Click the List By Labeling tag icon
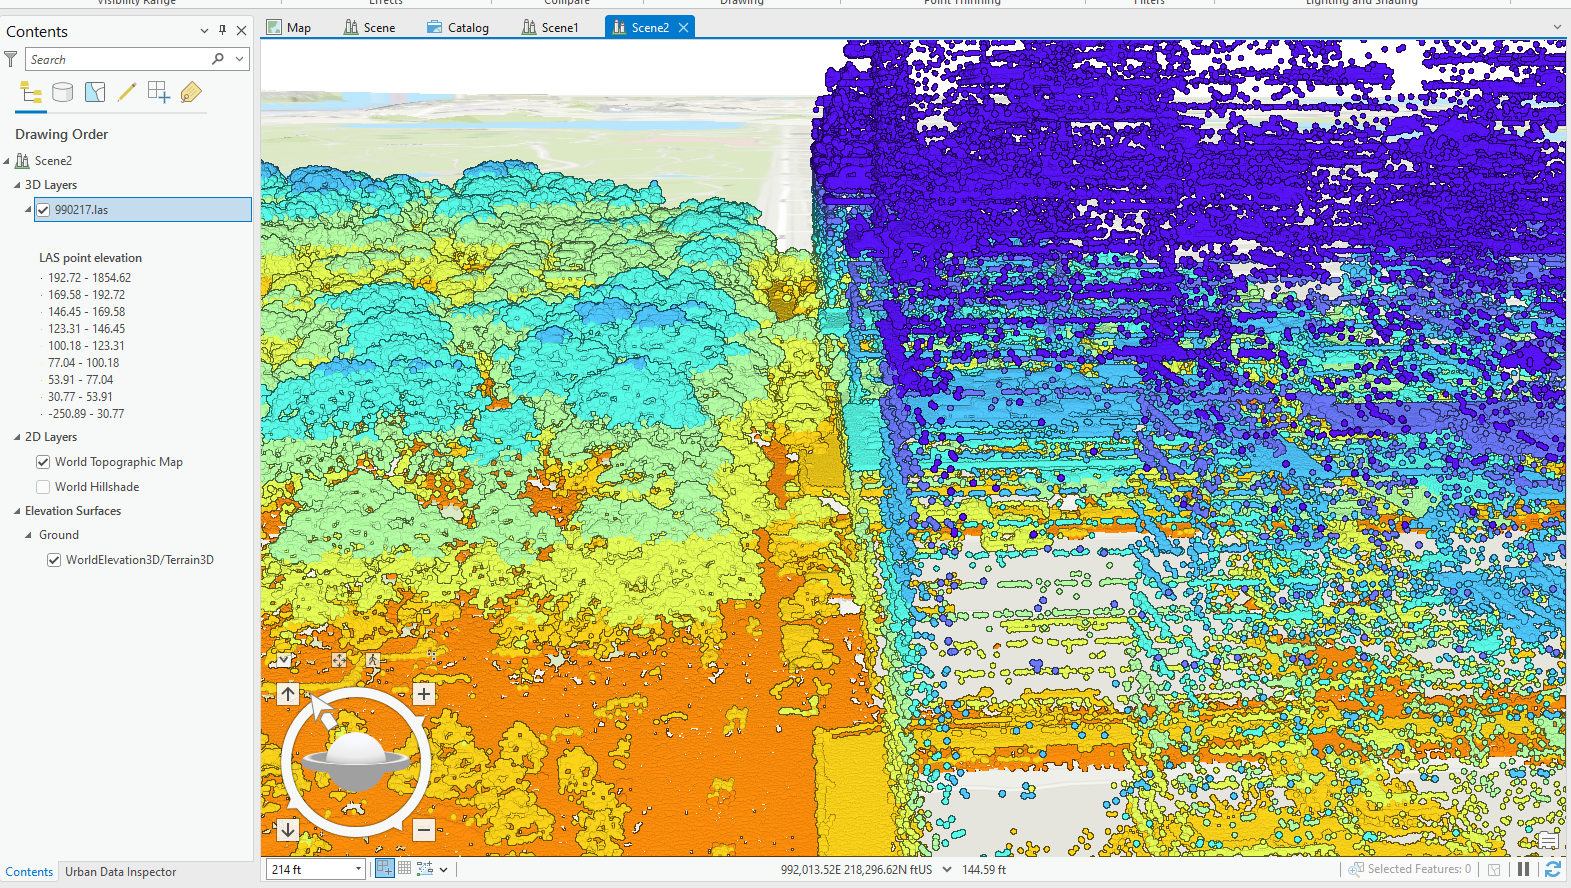 191,93
